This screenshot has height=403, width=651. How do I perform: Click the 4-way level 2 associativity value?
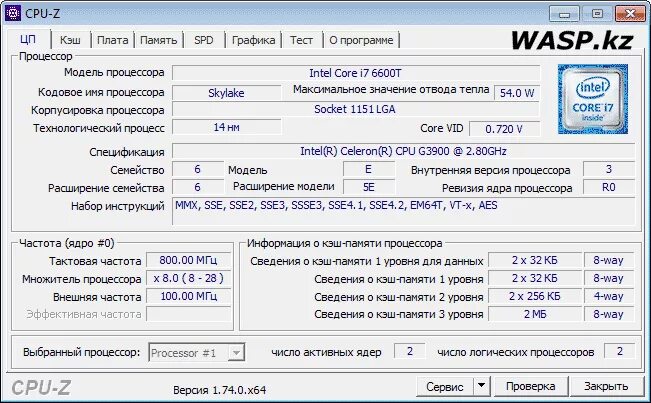point(608,296)
